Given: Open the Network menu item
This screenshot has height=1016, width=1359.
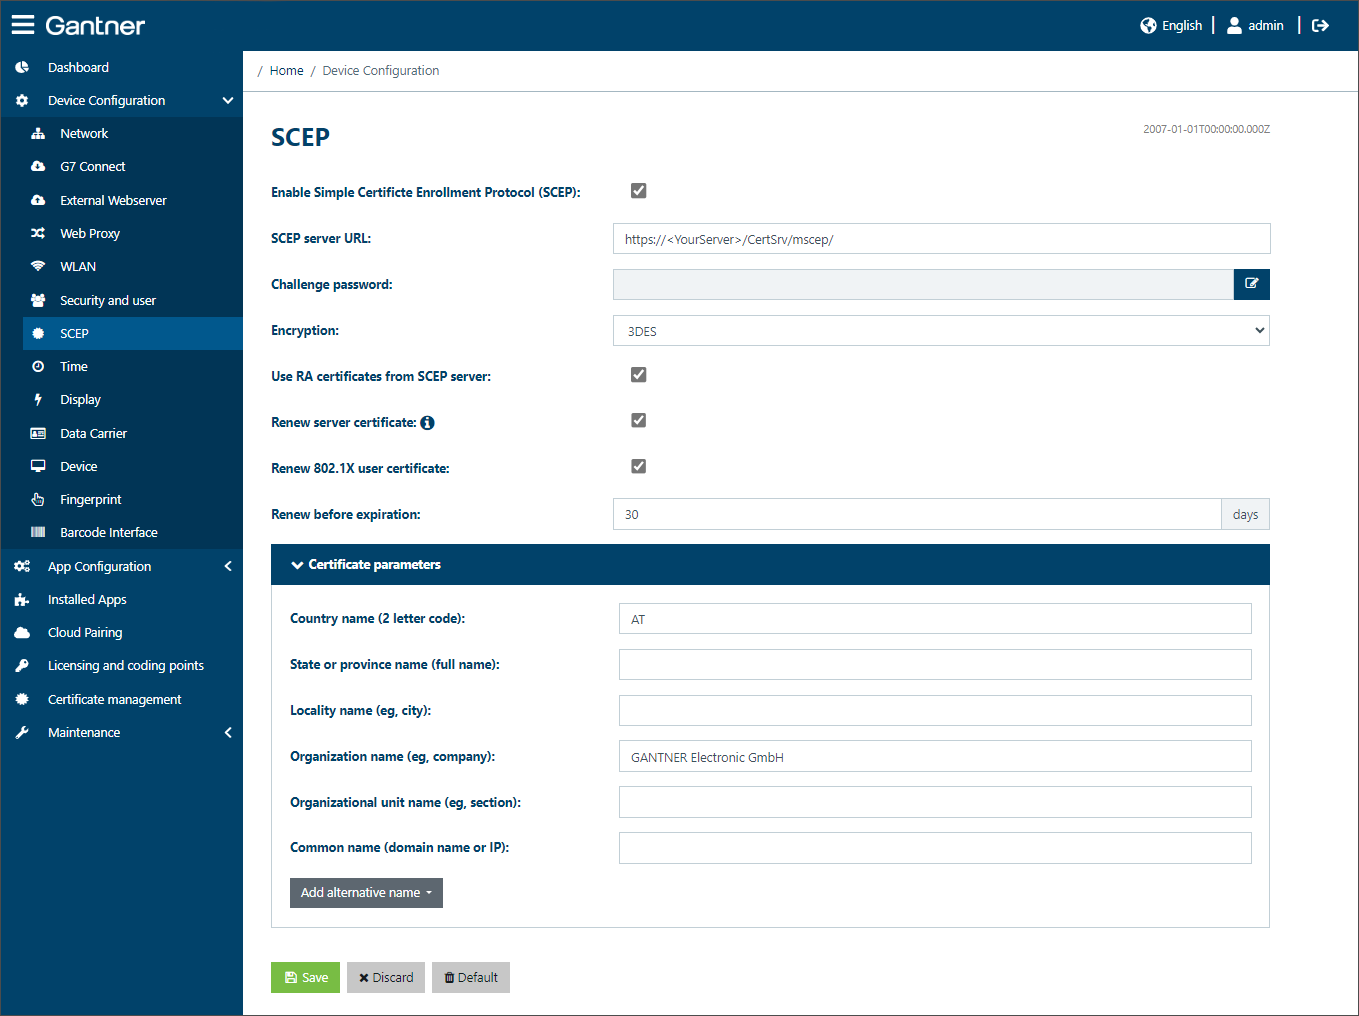Looking at the screenshot, I should [x=84, y=133].
